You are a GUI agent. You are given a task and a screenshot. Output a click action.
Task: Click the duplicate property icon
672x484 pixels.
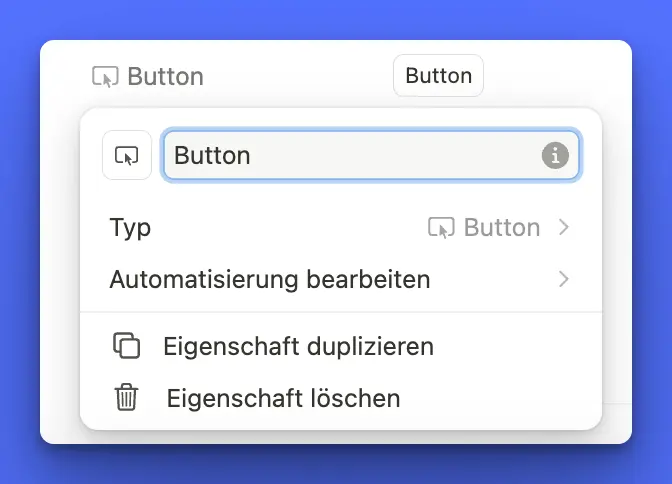[126, 346]
